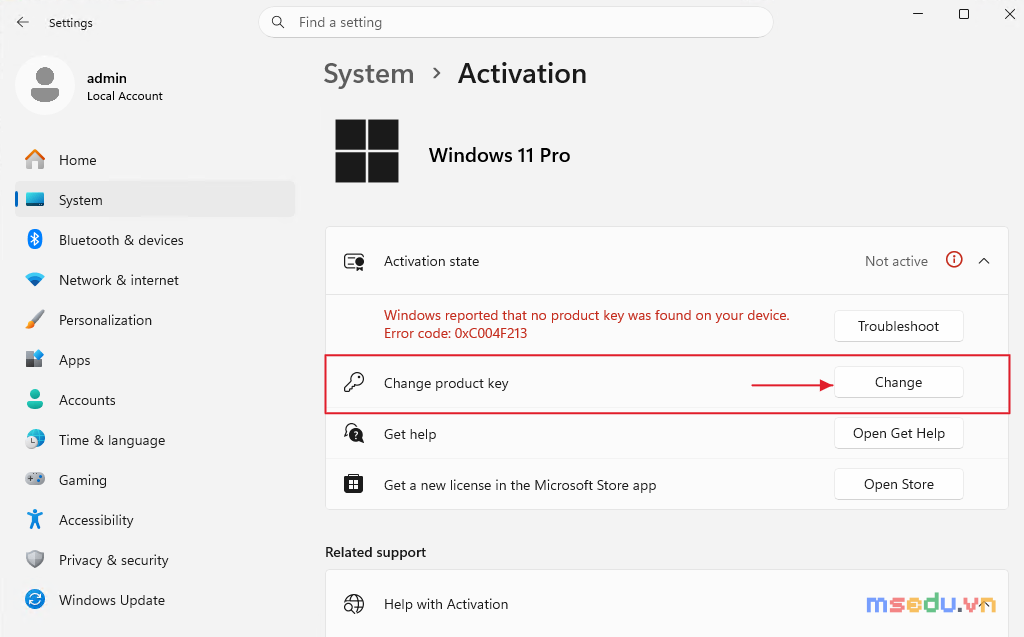The height and width of the screenshot is (637, 1024).
Task: Click the Find a setting search field
Action: (x=516, y=22)
